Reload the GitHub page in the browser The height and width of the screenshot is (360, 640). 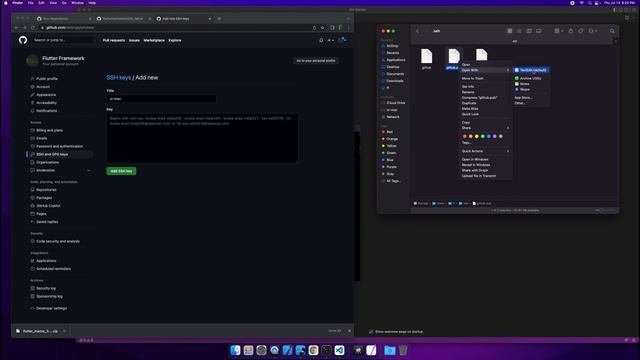click(33, 28)
